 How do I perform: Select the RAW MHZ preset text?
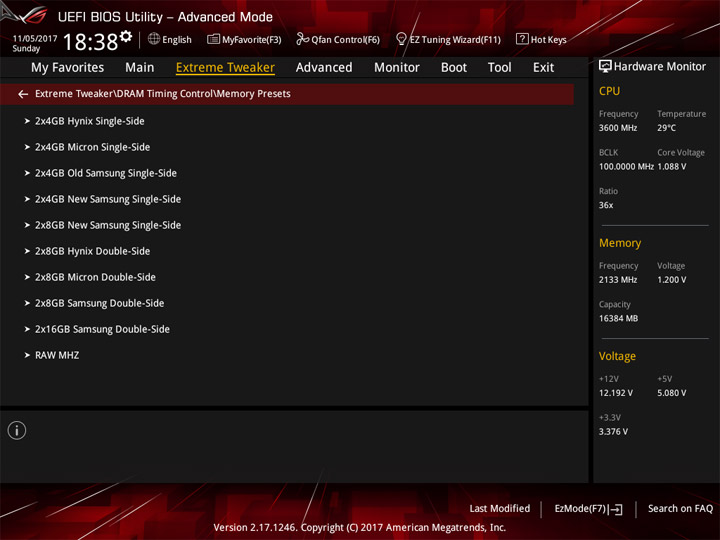tap(57, 355)
